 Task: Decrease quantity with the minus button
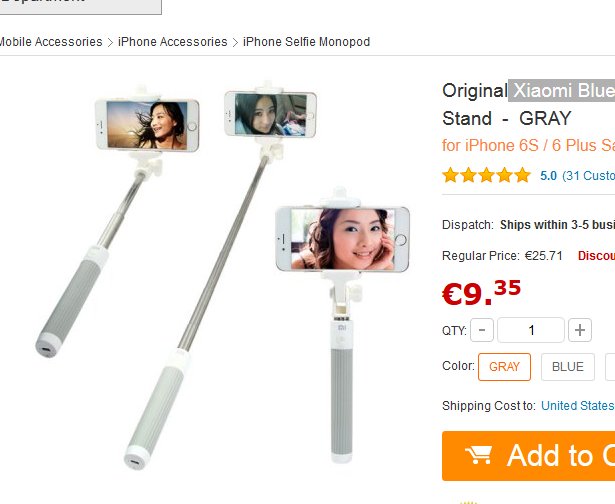coord(482,330)
